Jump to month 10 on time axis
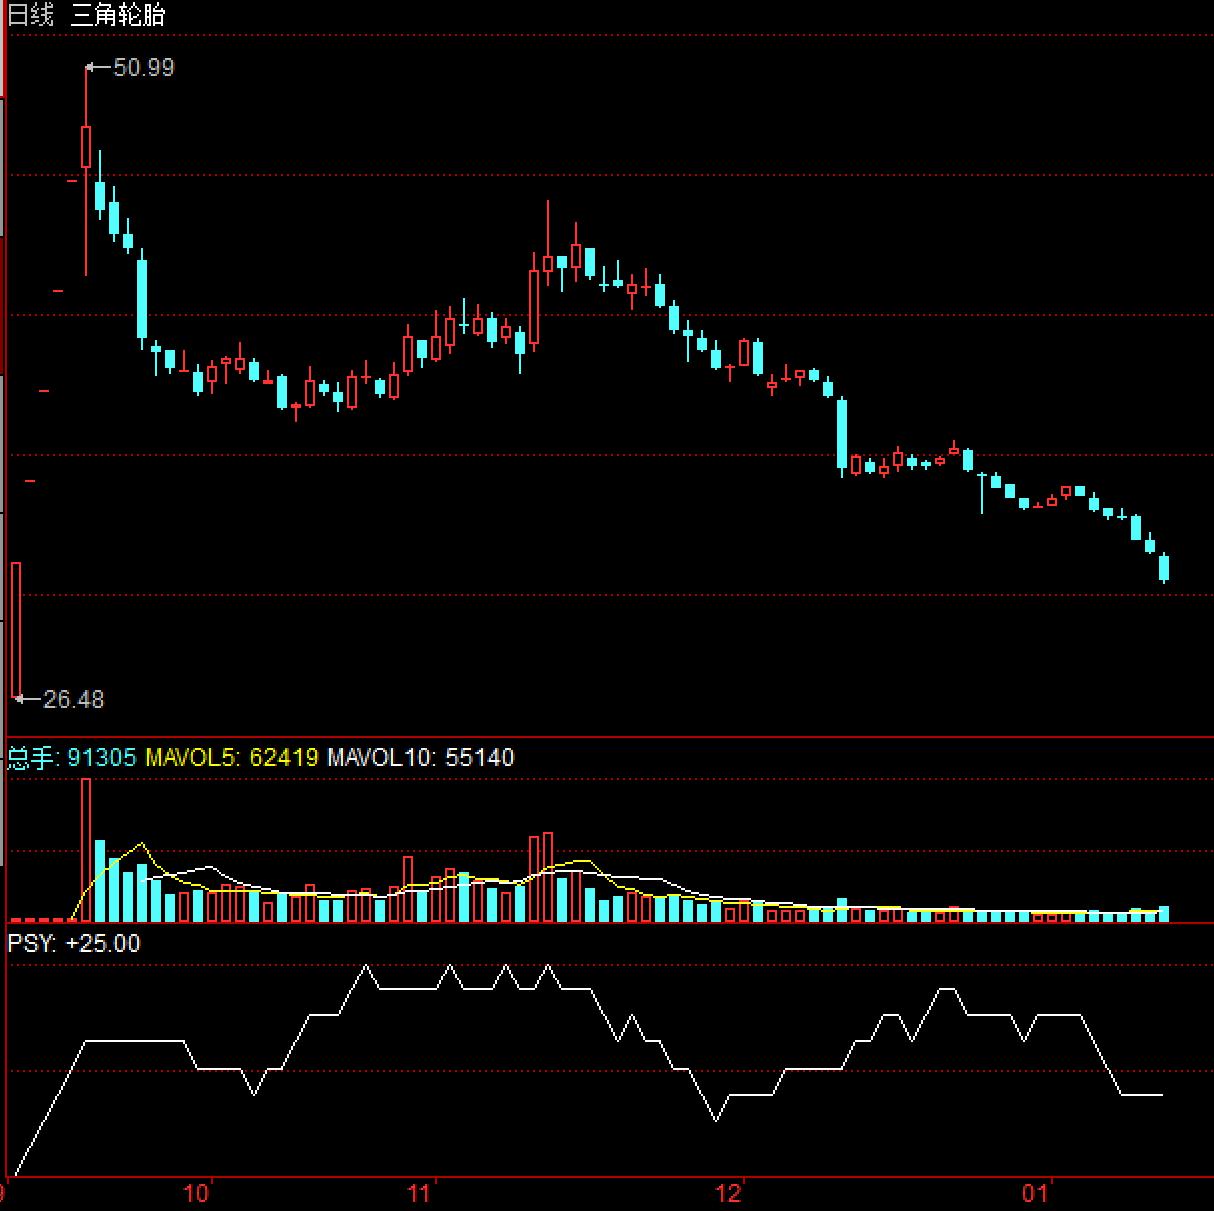The height and width of the screenshot is (1211, 1214). pyautogui.click(x=197, y=1193)
